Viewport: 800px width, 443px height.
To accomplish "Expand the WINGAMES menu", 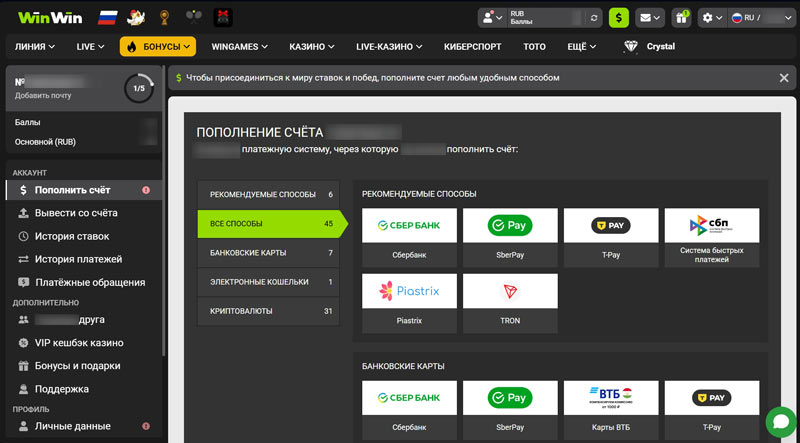I will coord(240,46).
